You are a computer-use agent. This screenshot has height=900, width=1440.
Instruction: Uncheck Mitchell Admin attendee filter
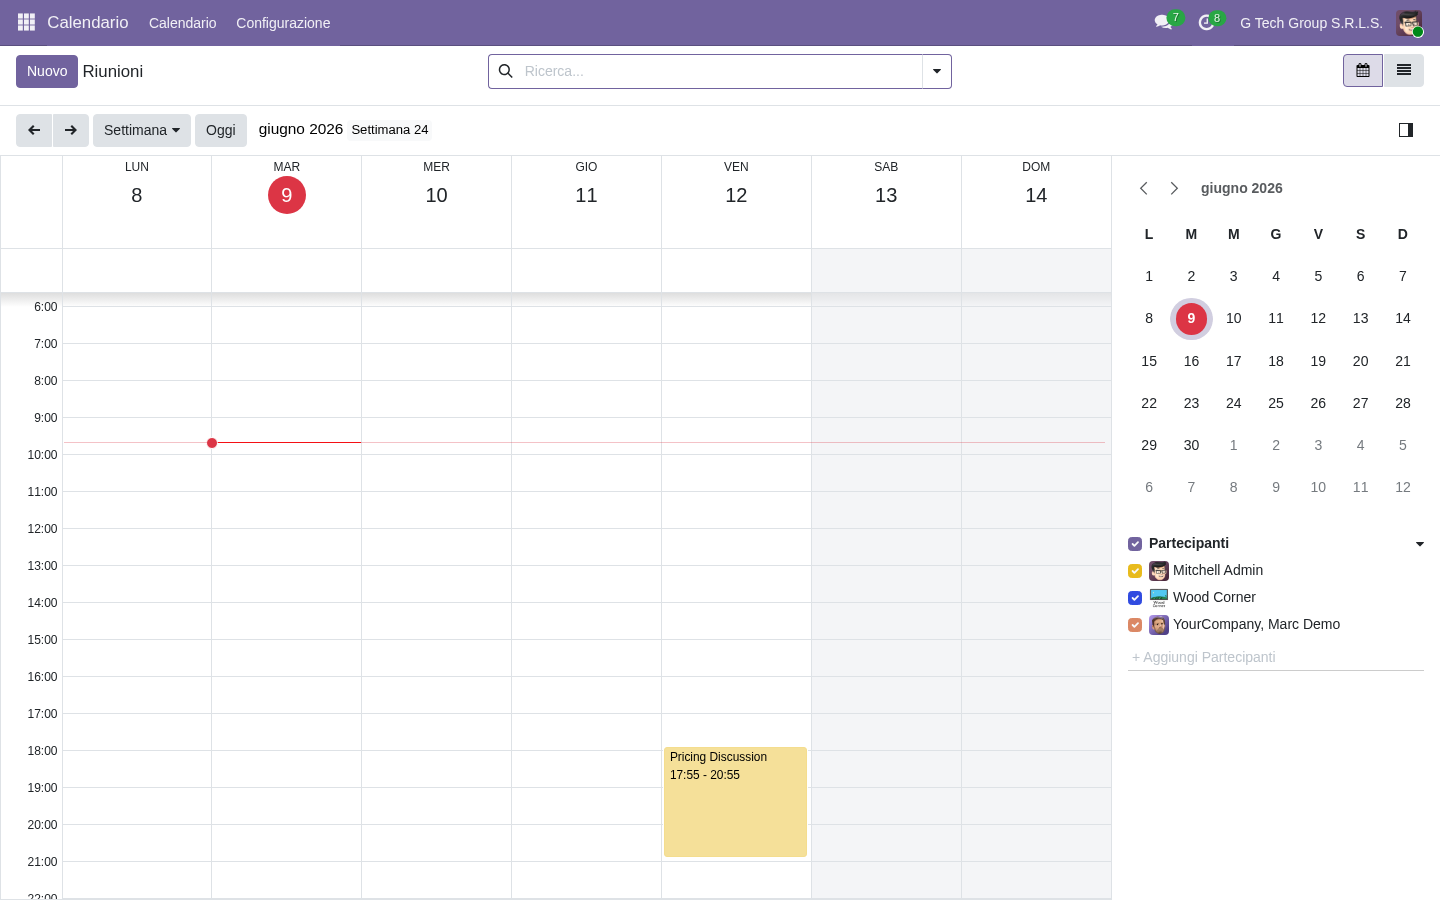(x=1135, y=571)
